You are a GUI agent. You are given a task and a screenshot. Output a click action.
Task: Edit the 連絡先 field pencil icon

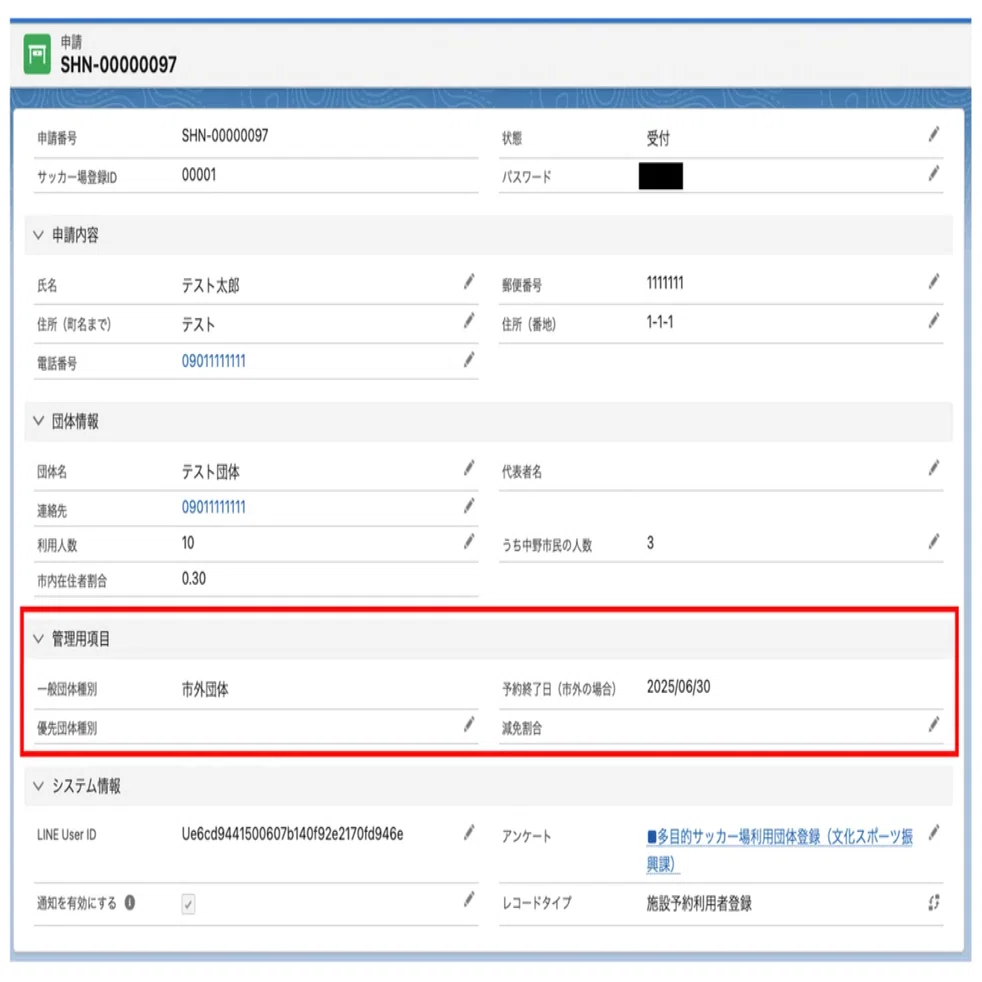(469, 505)
